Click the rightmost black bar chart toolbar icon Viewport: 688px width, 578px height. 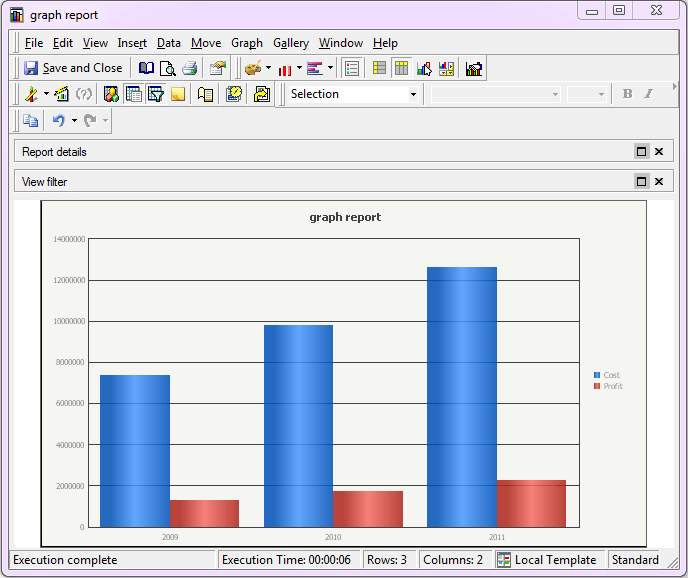pos(473,68)
